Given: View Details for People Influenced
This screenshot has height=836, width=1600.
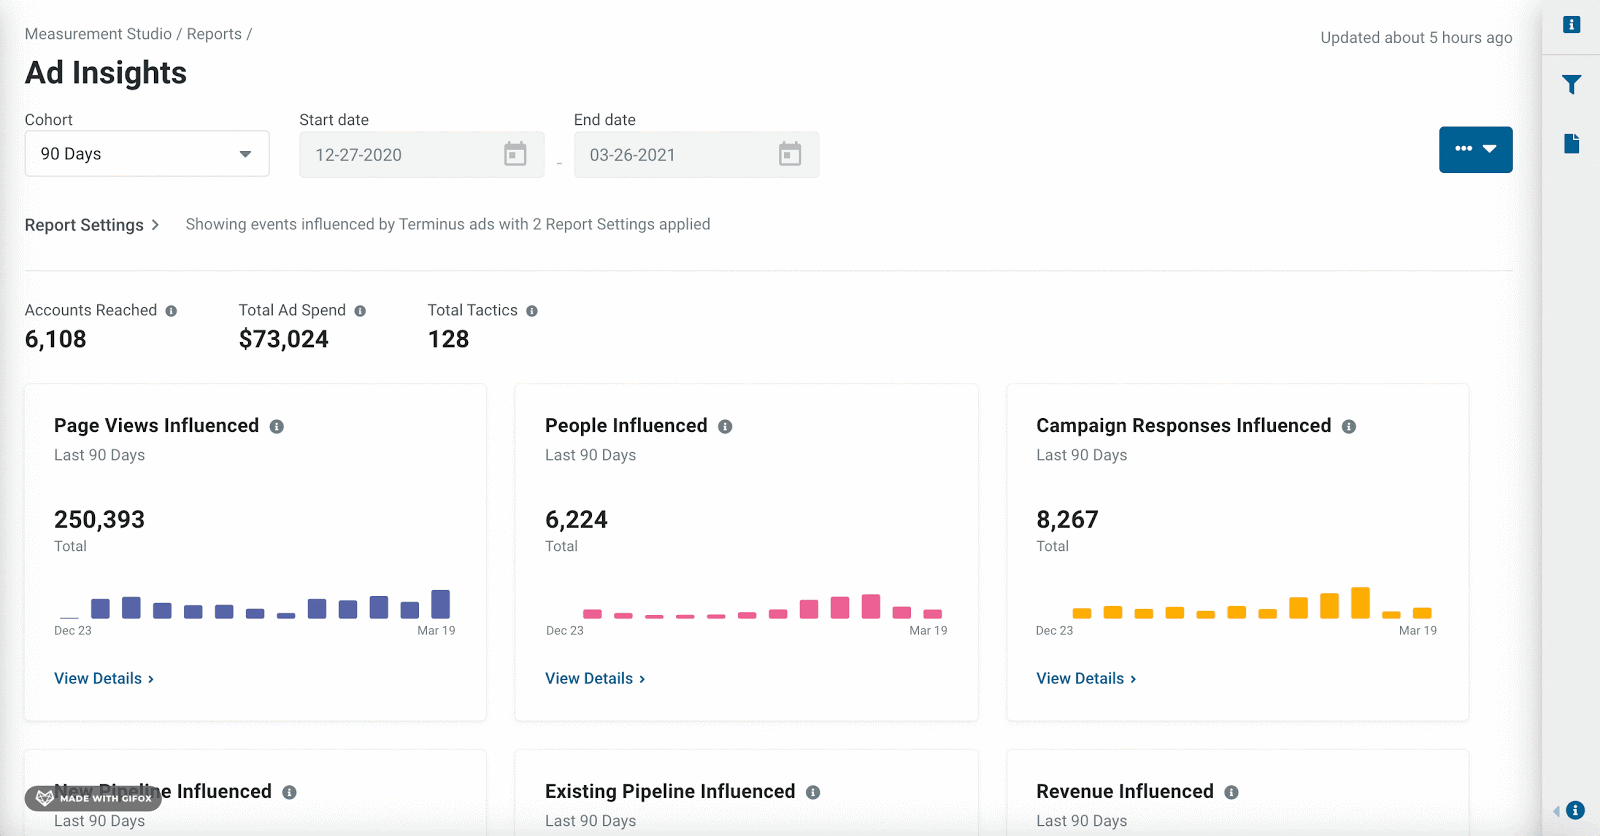Looking at the screenshot, I should (x=595, y=678).
